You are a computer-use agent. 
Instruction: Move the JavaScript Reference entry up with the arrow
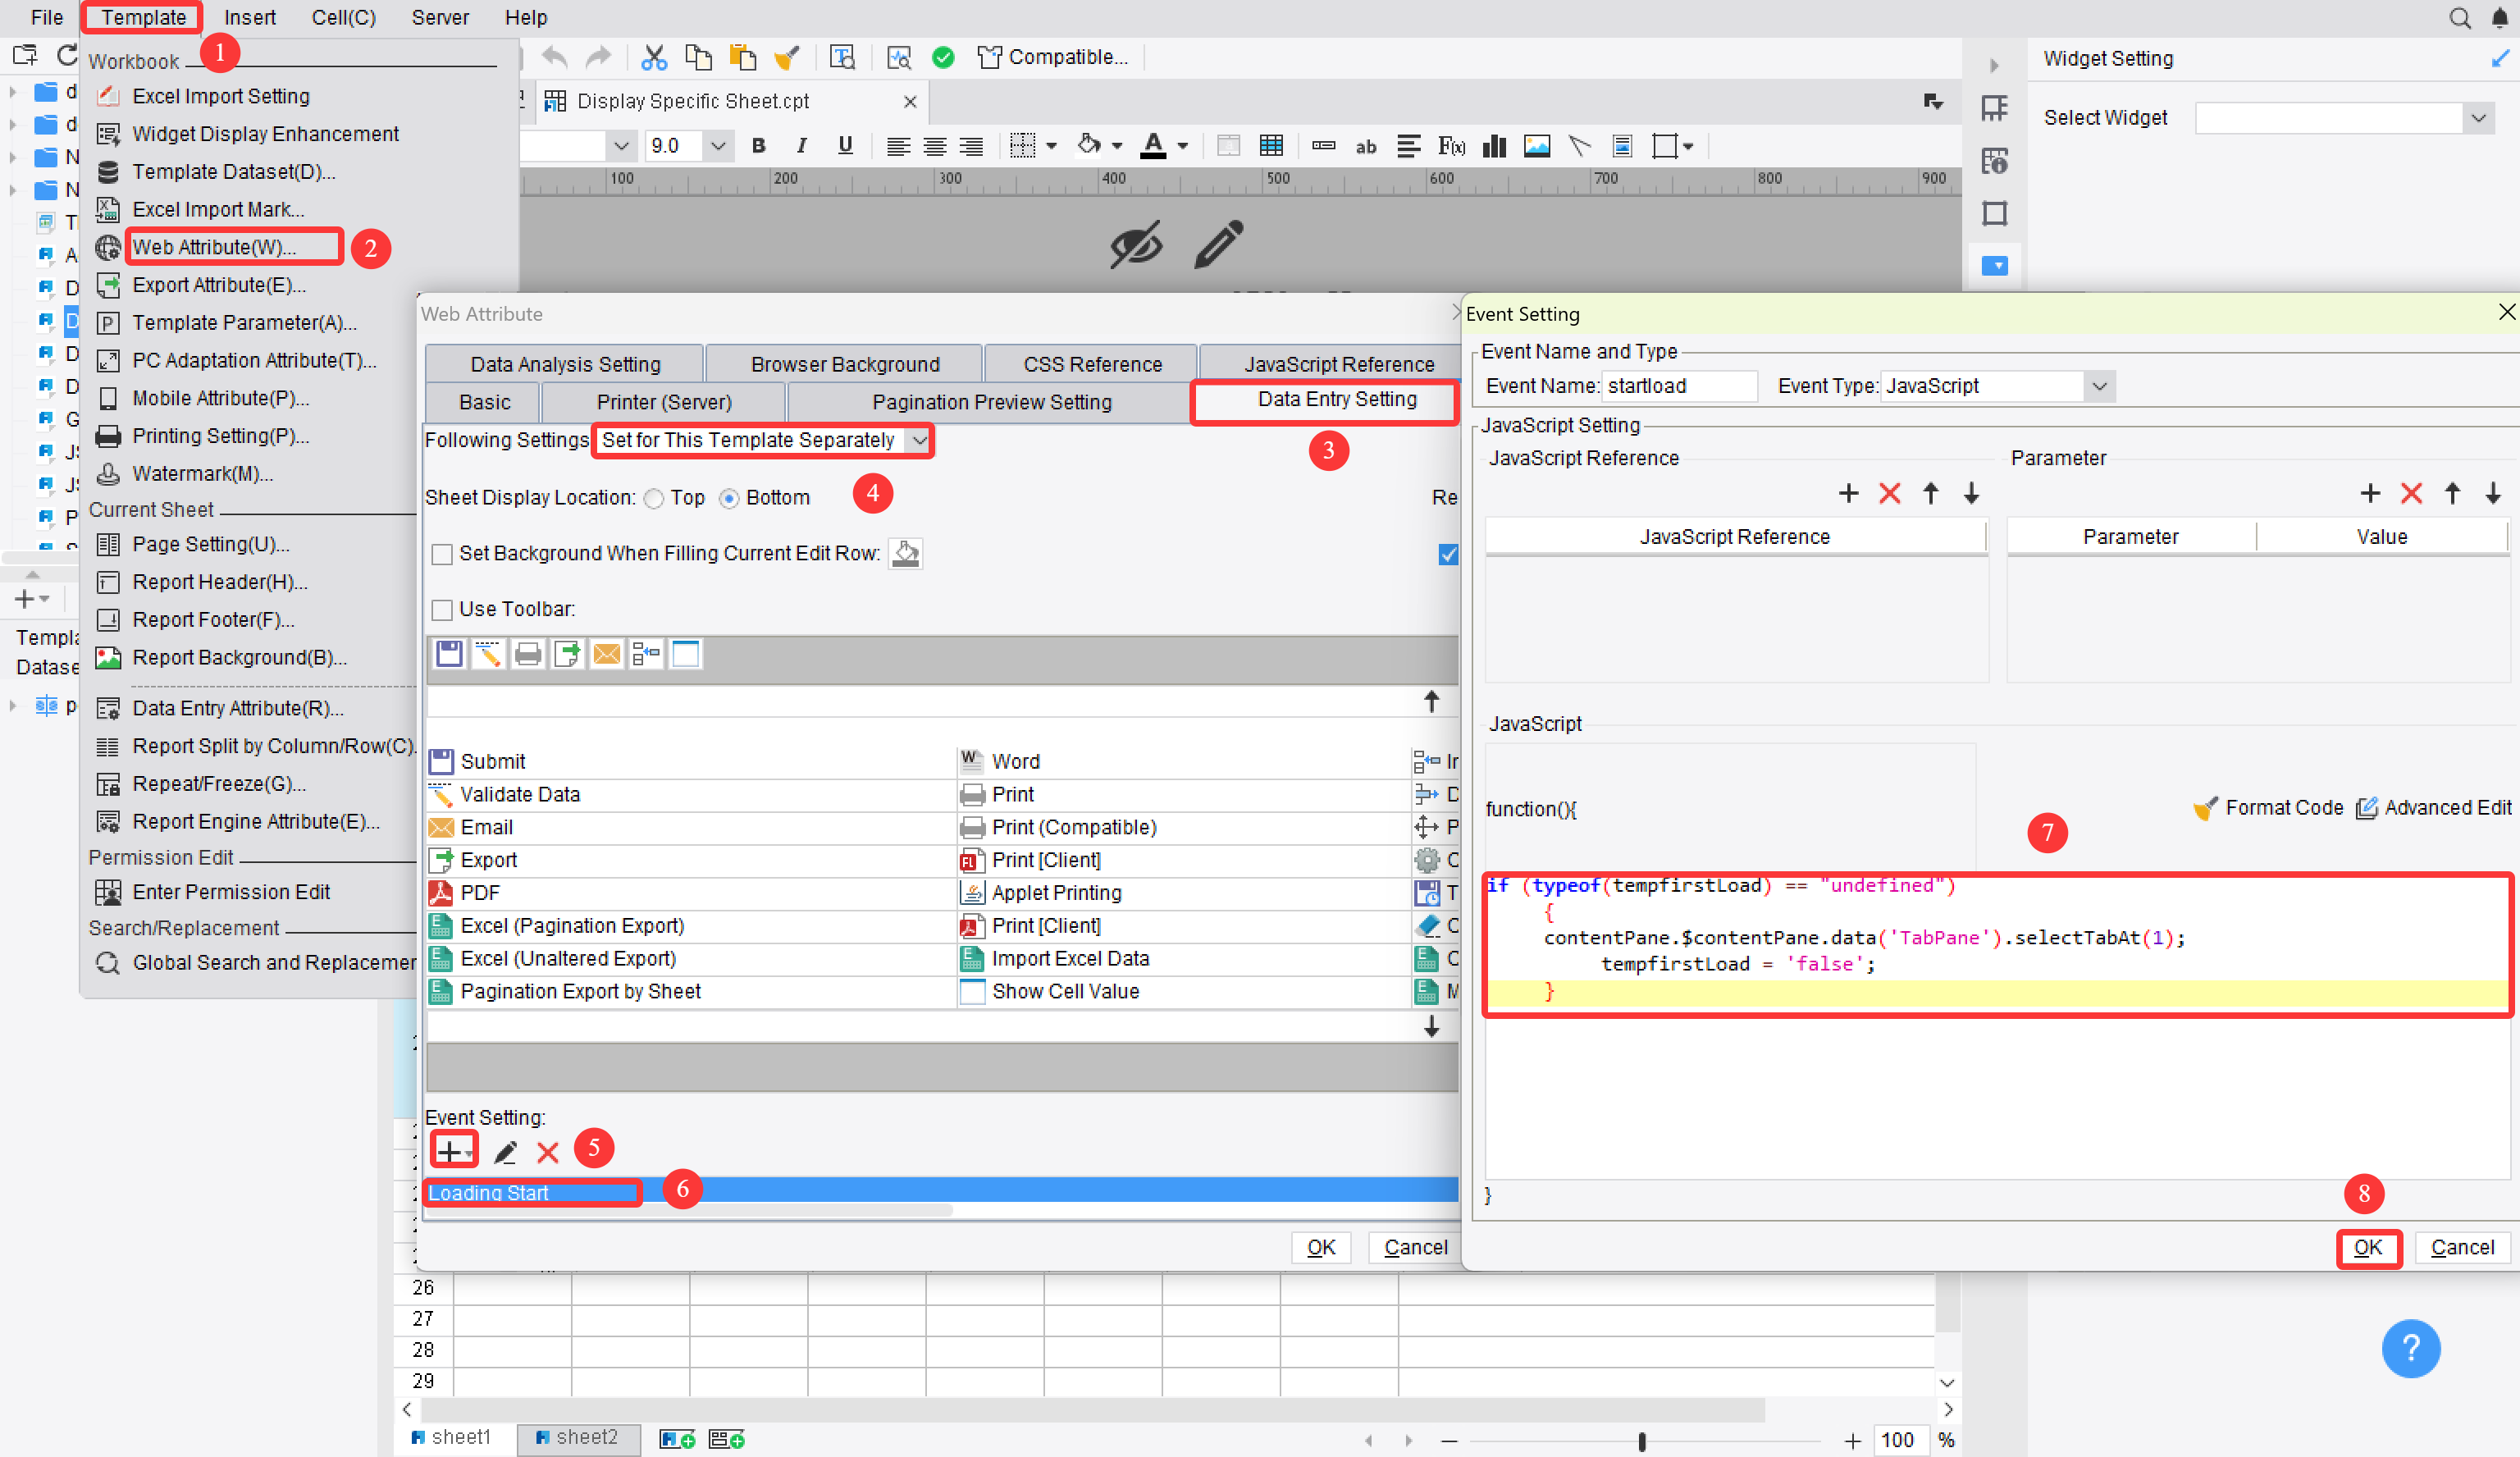1931,493
